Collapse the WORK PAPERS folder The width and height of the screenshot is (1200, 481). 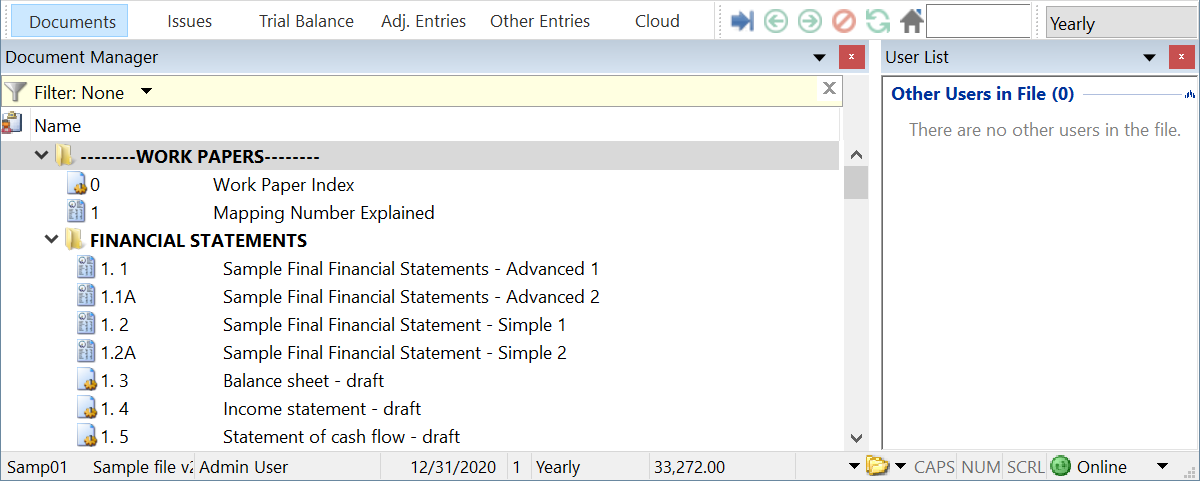tap(41, 156)
